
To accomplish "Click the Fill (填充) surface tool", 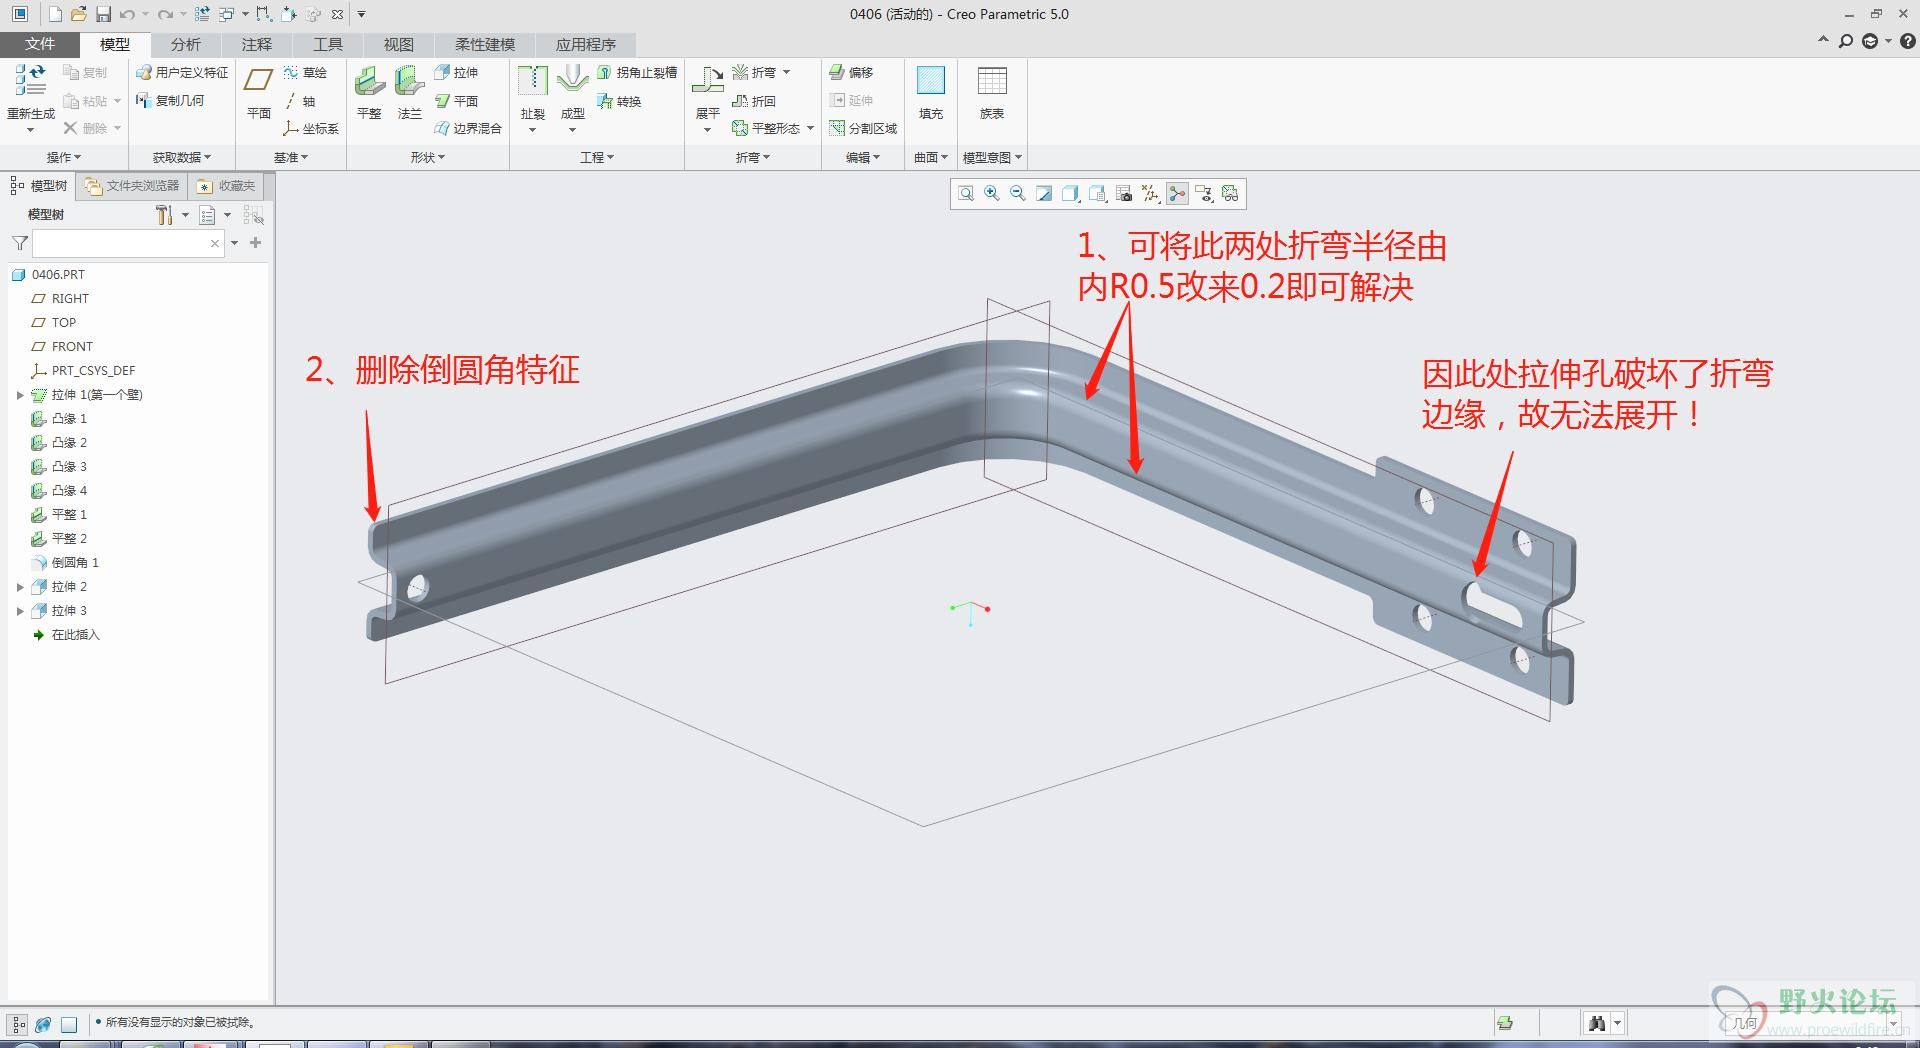I will 931,93.
